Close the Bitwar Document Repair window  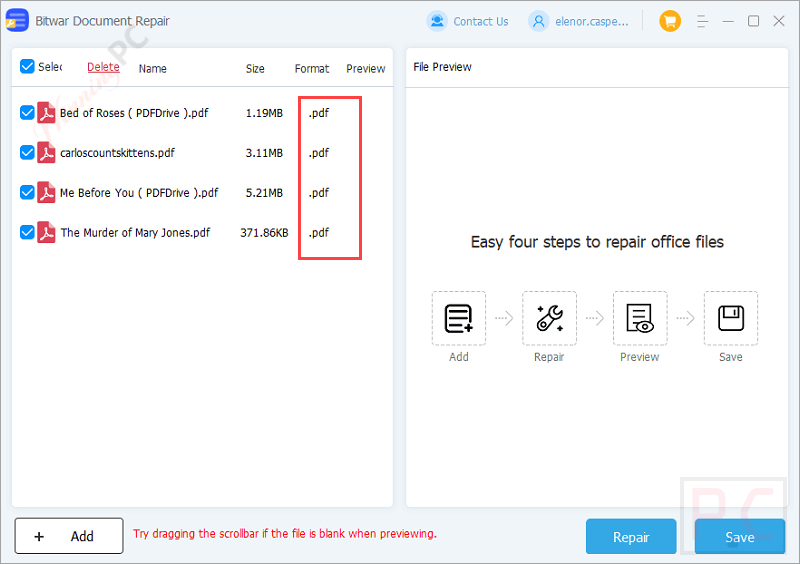pyautogui.click(x=779, y=21)
